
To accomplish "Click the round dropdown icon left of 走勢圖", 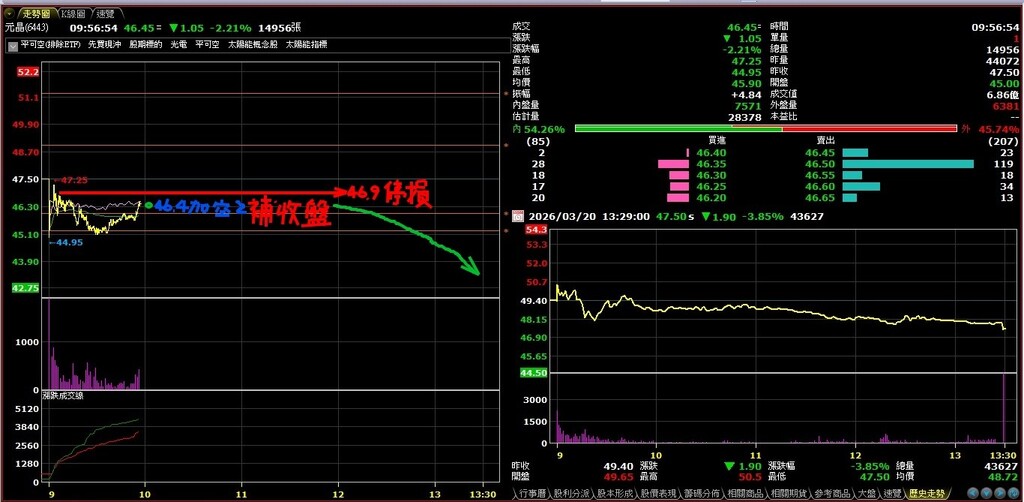I will 11,14.
